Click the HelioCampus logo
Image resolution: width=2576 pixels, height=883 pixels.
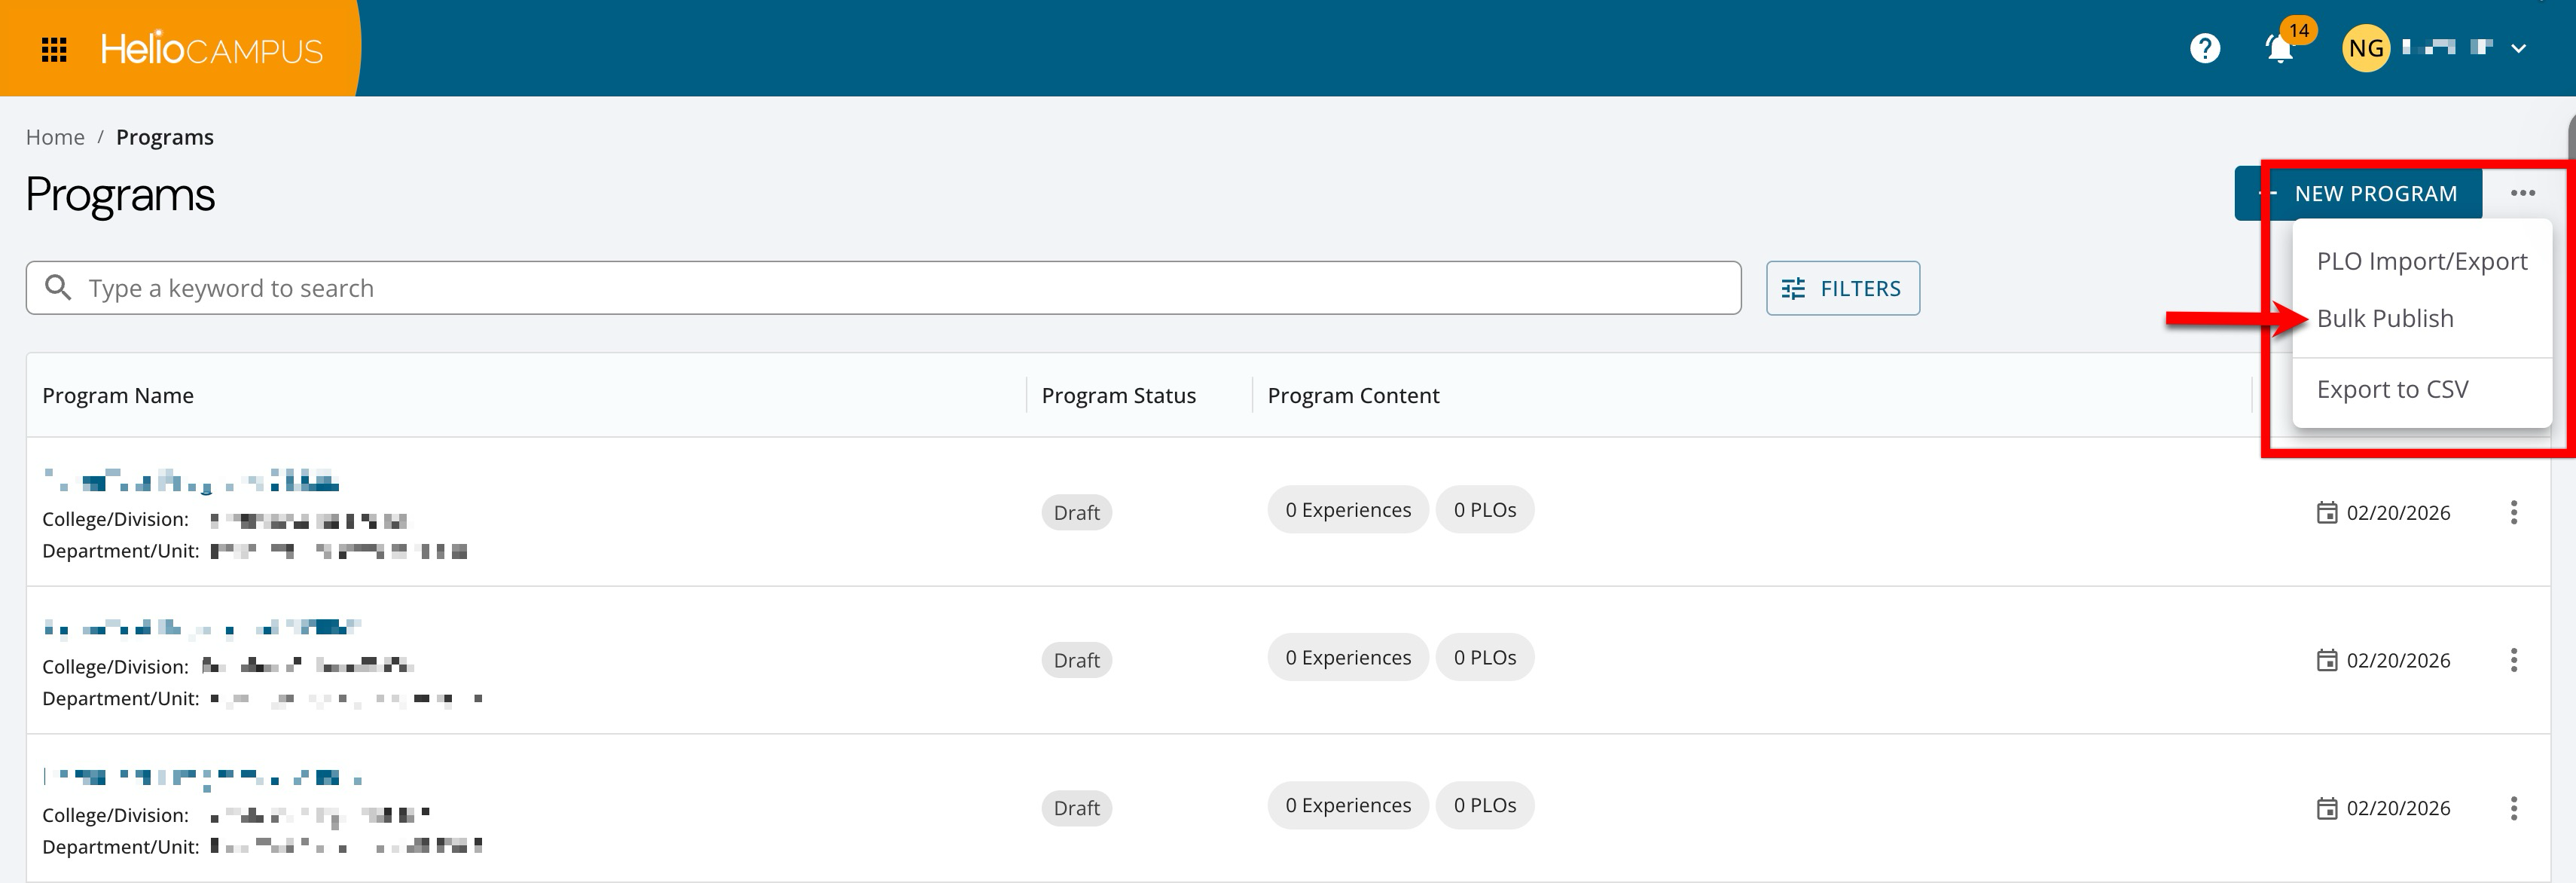pos(211,49)
